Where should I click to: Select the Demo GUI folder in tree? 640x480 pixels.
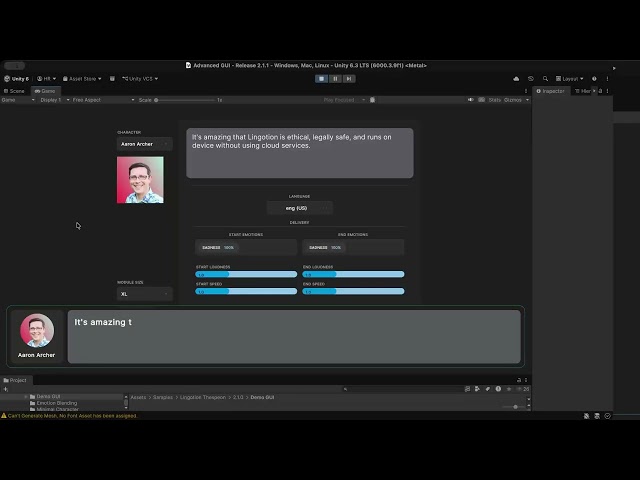tap(48, 396)
